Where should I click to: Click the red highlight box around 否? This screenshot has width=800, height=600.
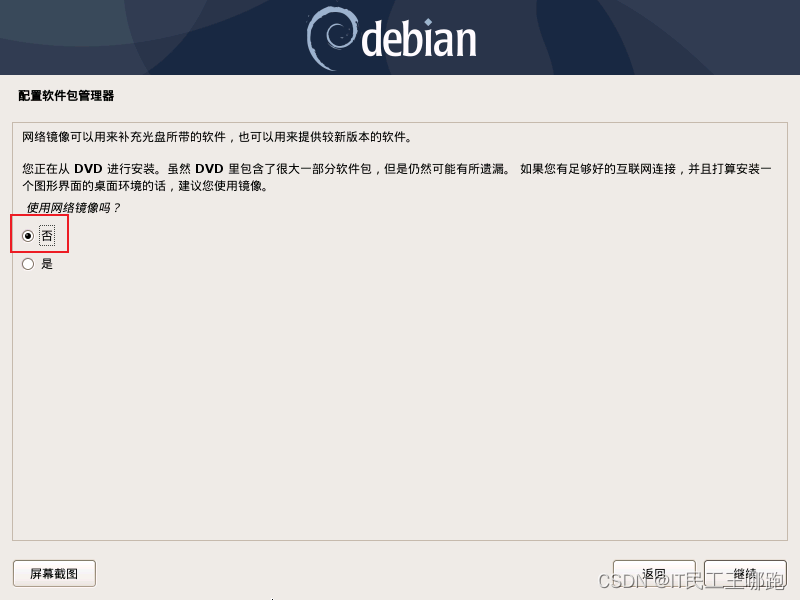click(x=39, y=234)
